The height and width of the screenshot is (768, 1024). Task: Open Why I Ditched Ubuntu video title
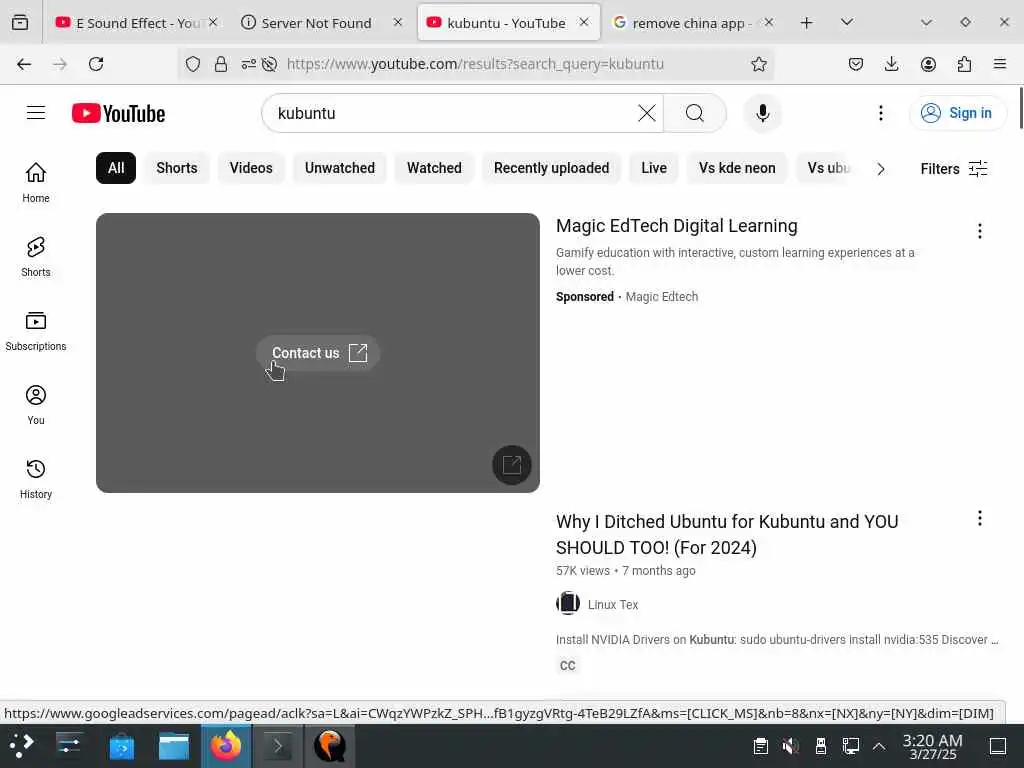(727, 534)
